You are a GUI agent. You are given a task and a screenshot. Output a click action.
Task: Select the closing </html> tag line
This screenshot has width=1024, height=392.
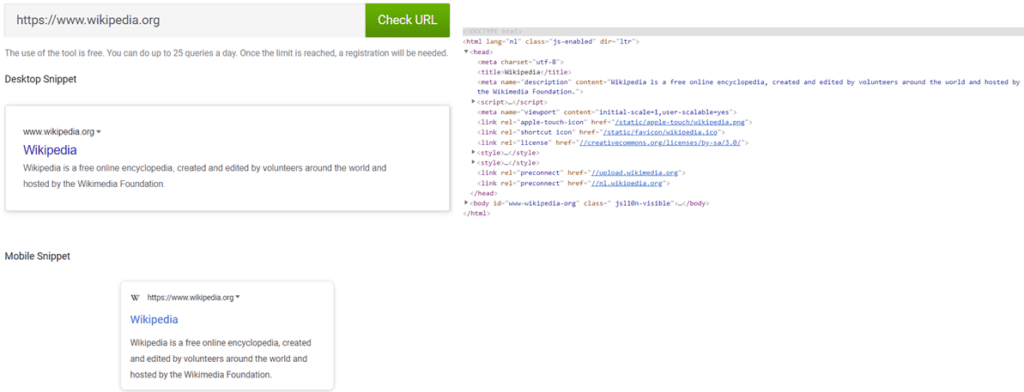click(476, 214)
